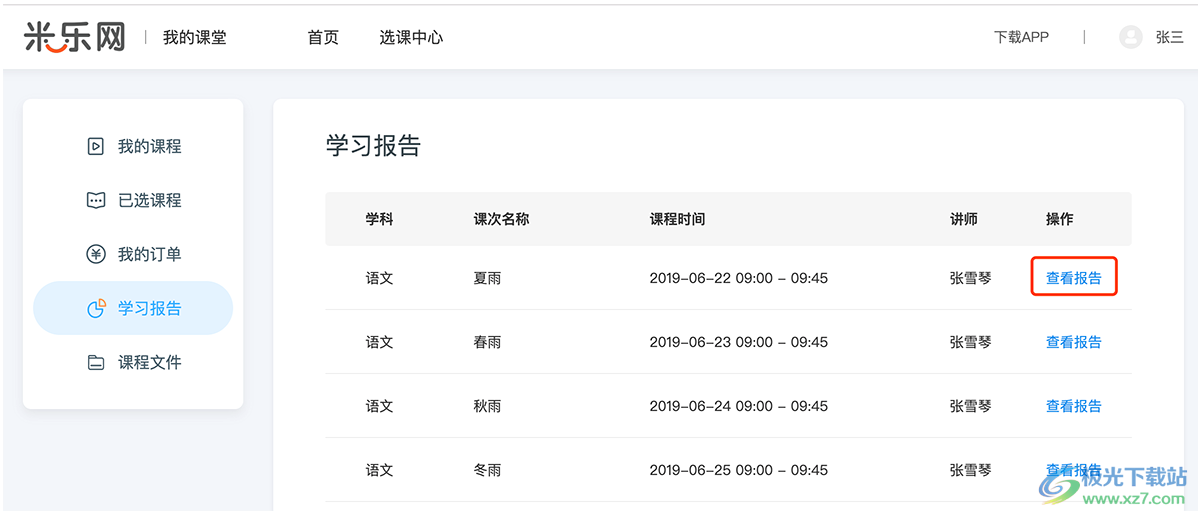Click time 2019-06-25 09:00 - 09:45

click(739, 470)
